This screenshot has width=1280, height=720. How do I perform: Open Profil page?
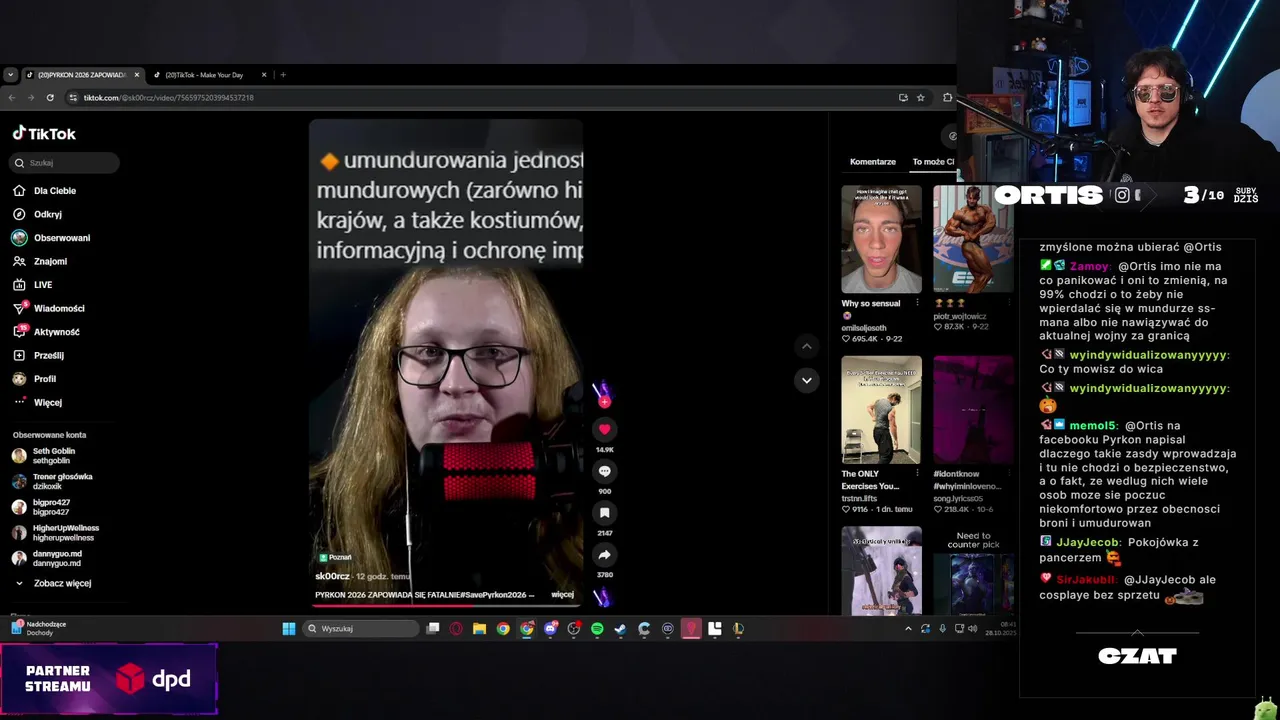[35, 379]
